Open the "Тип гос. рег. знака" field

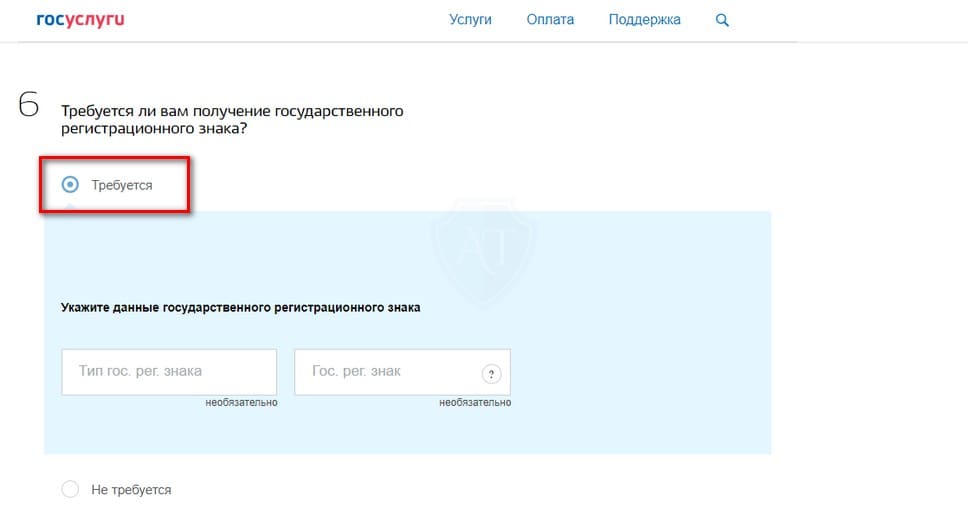pos(169,371)
